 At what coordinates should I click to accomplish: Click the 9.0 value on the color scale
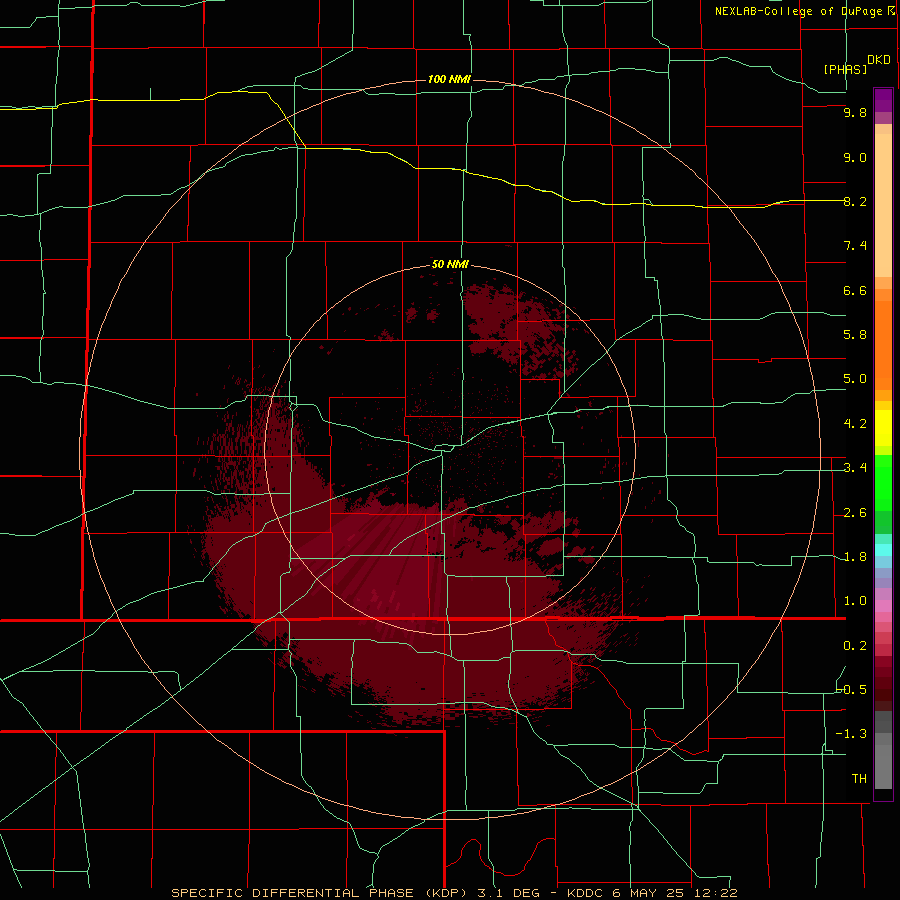[855, 157]
